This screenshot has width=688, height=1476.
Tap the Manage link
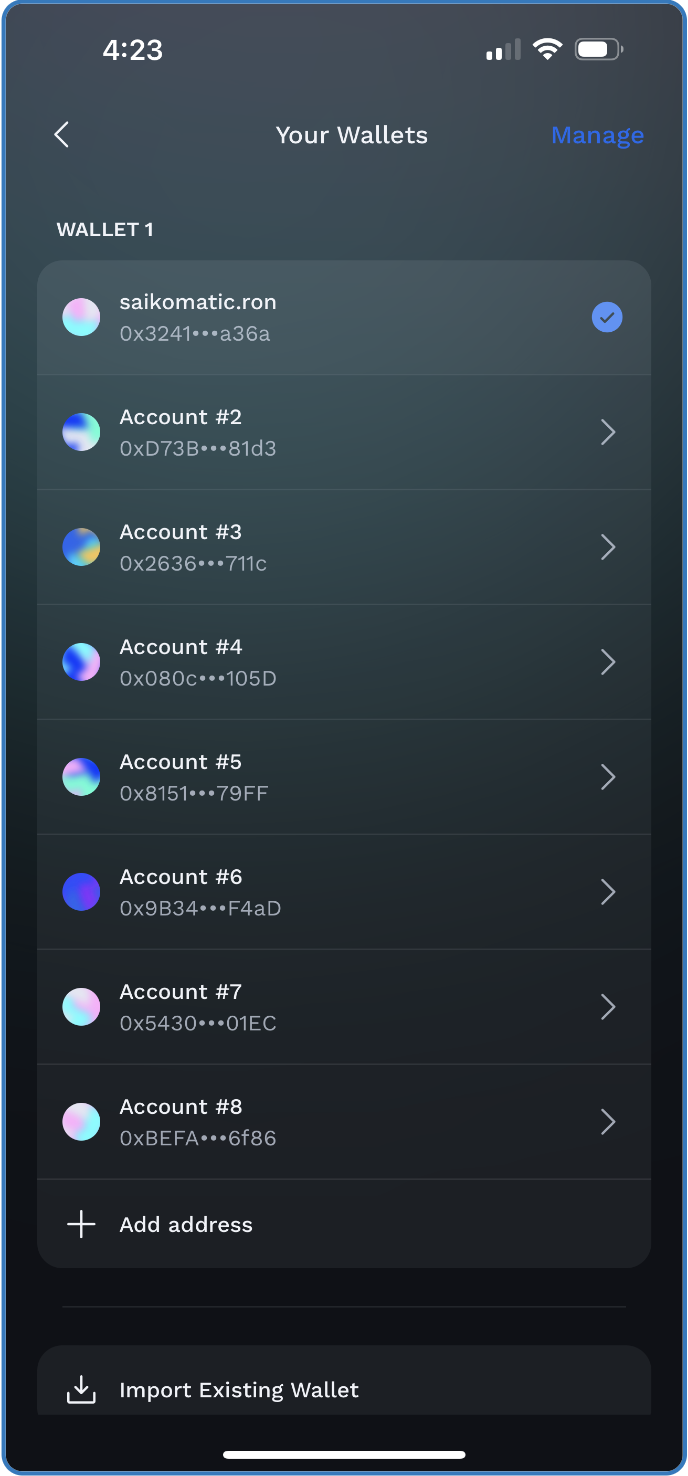(597, 135)
